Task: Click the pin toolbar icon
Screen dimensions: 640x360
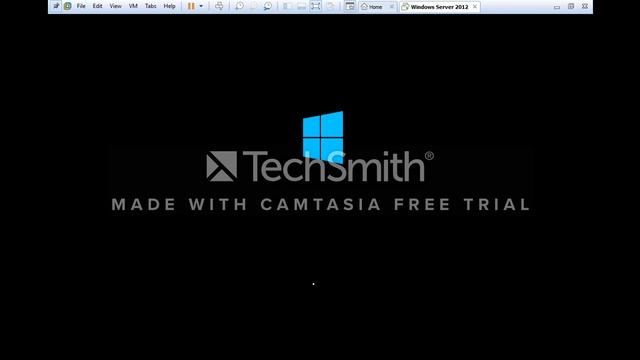Action: tap(56, 6)
